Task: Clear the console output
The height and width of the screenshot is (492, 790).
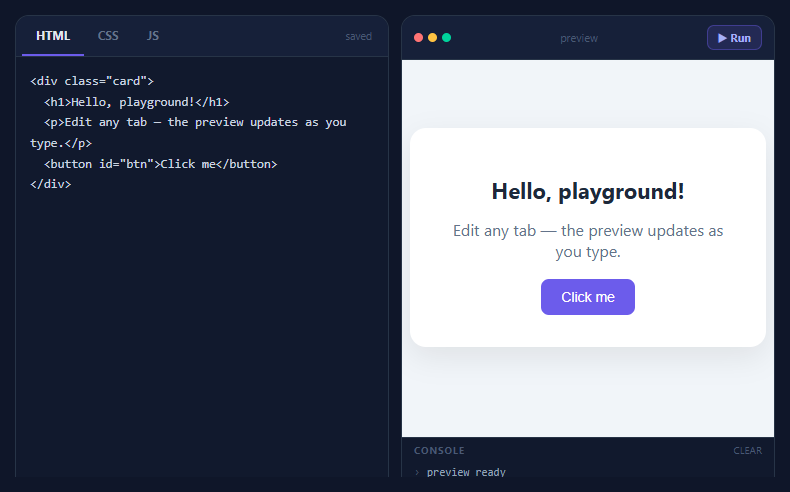Action: click(x=748, y=451)
